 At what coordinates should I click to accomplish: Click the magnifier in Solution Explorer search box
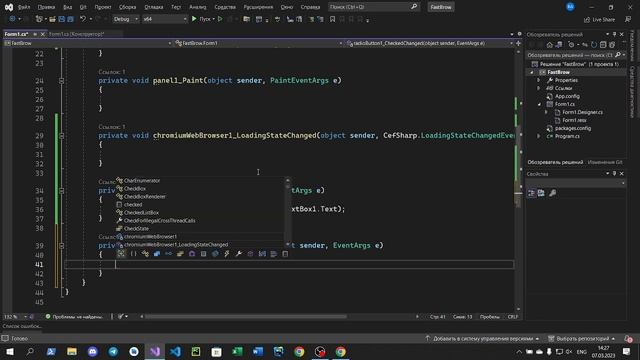(x=618, y=55)
